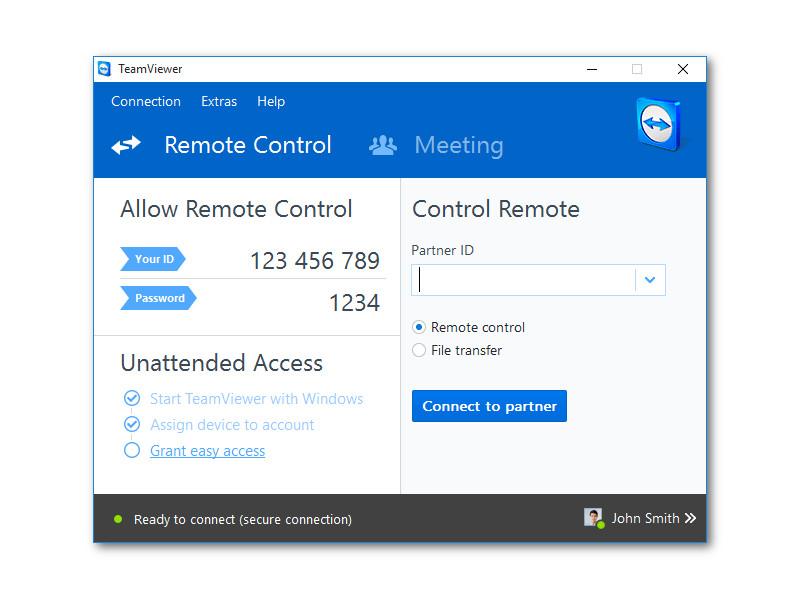800x600 pixels.
Task: Open the Partner ID dropdown arrow
Action: pyautogui.click(x=650, y=280)
